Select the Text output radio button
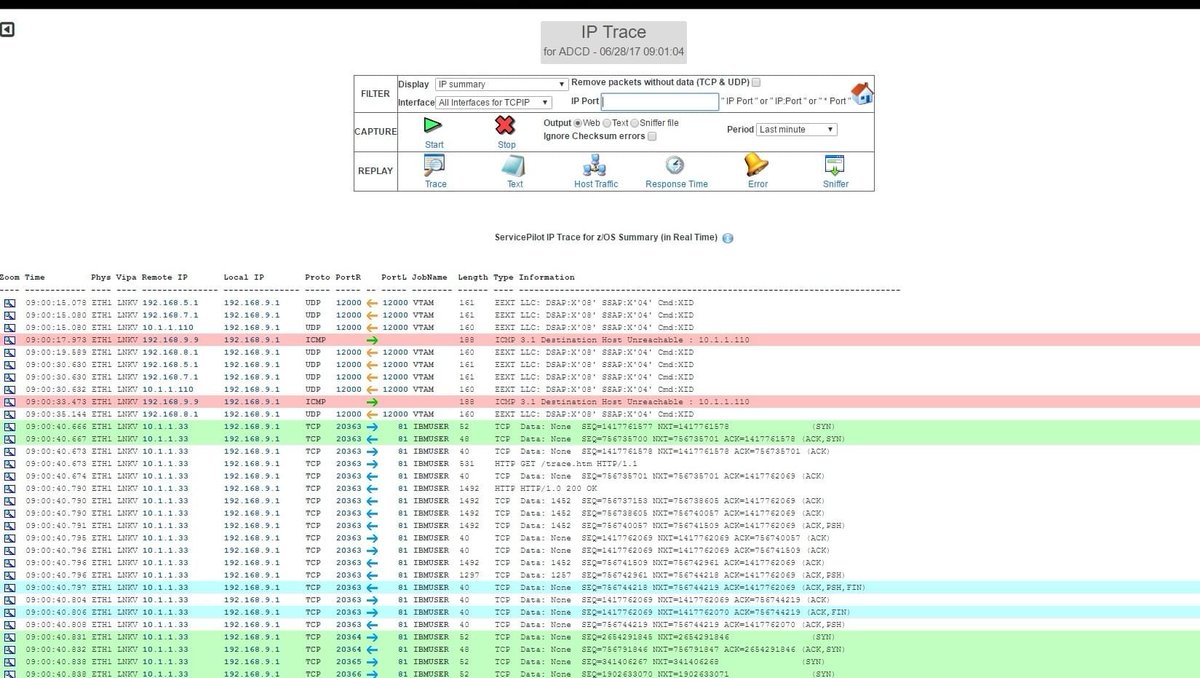Image resolution: width=1200 pixels, height=678 pixels. pyautogui.click(x=606, y=123)
